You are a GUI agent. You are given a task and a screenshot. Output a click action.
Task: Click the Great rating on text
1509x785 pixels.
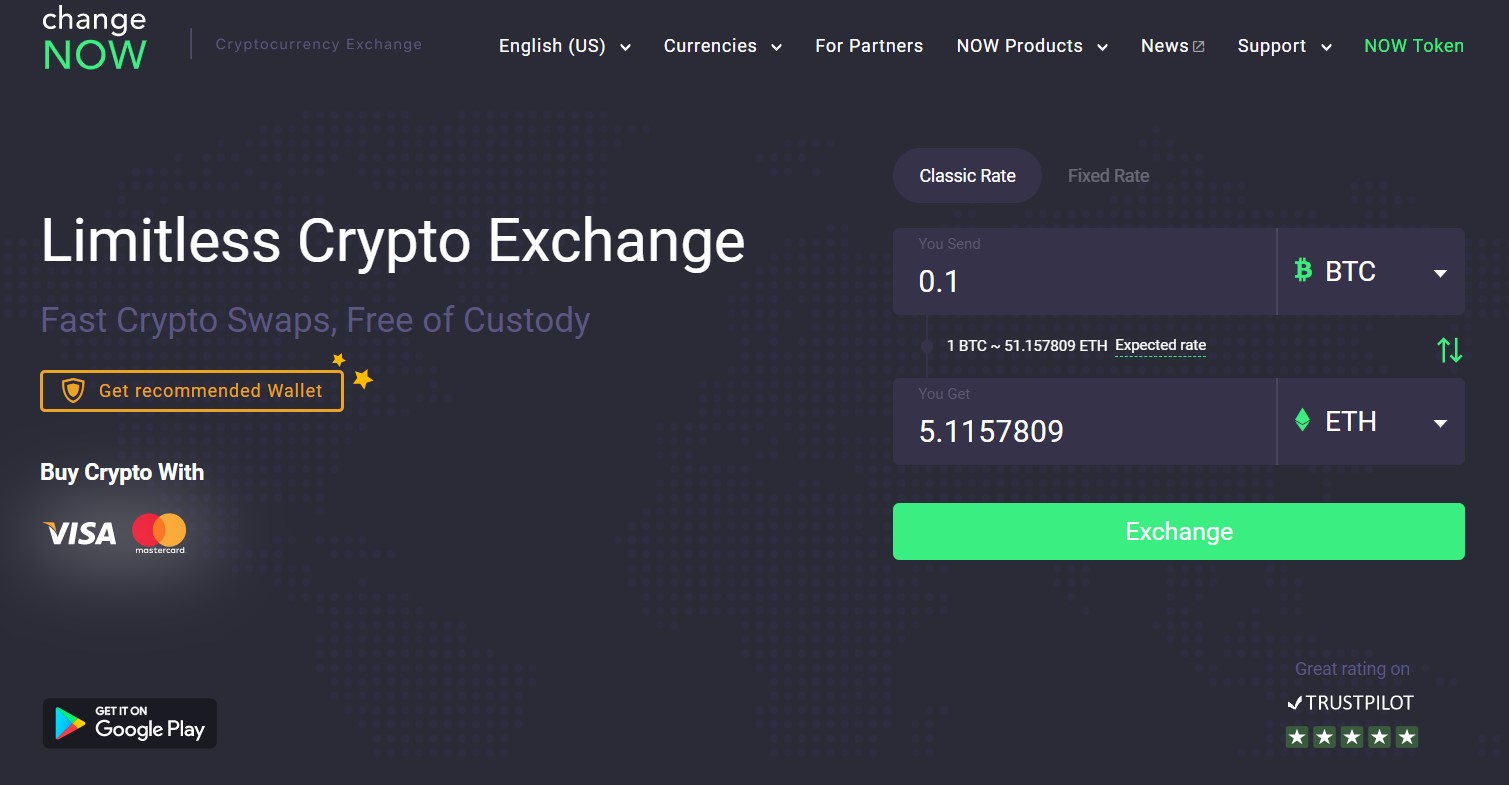[1352, 669]
